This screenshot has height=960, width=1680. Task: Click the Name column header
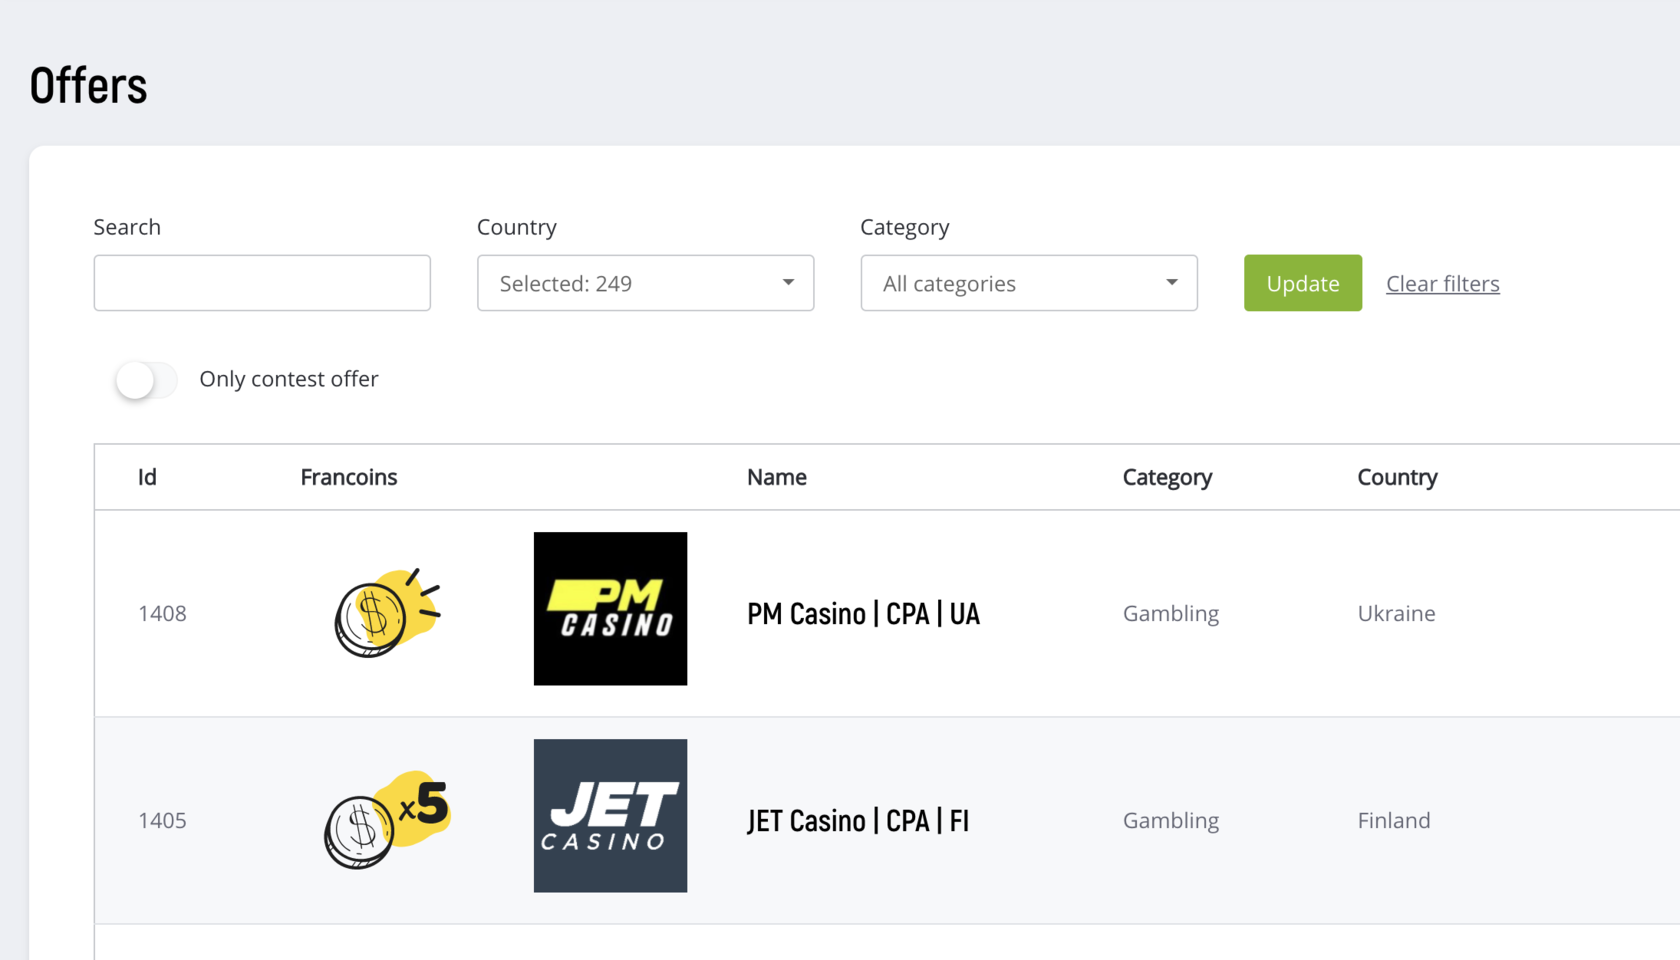777,477
